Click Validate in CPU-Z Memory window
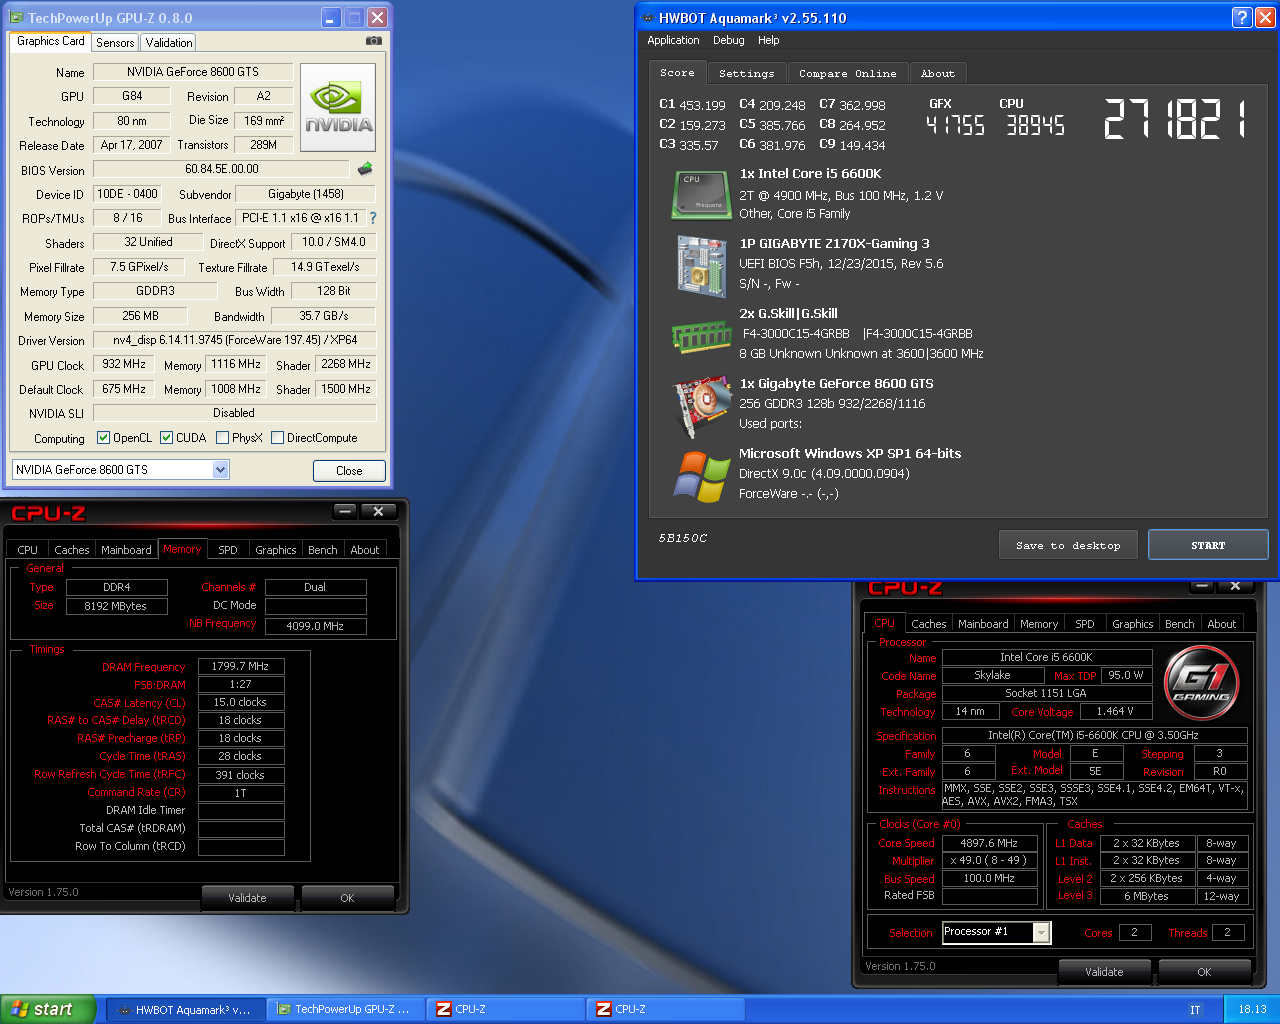 pos(247,898)
